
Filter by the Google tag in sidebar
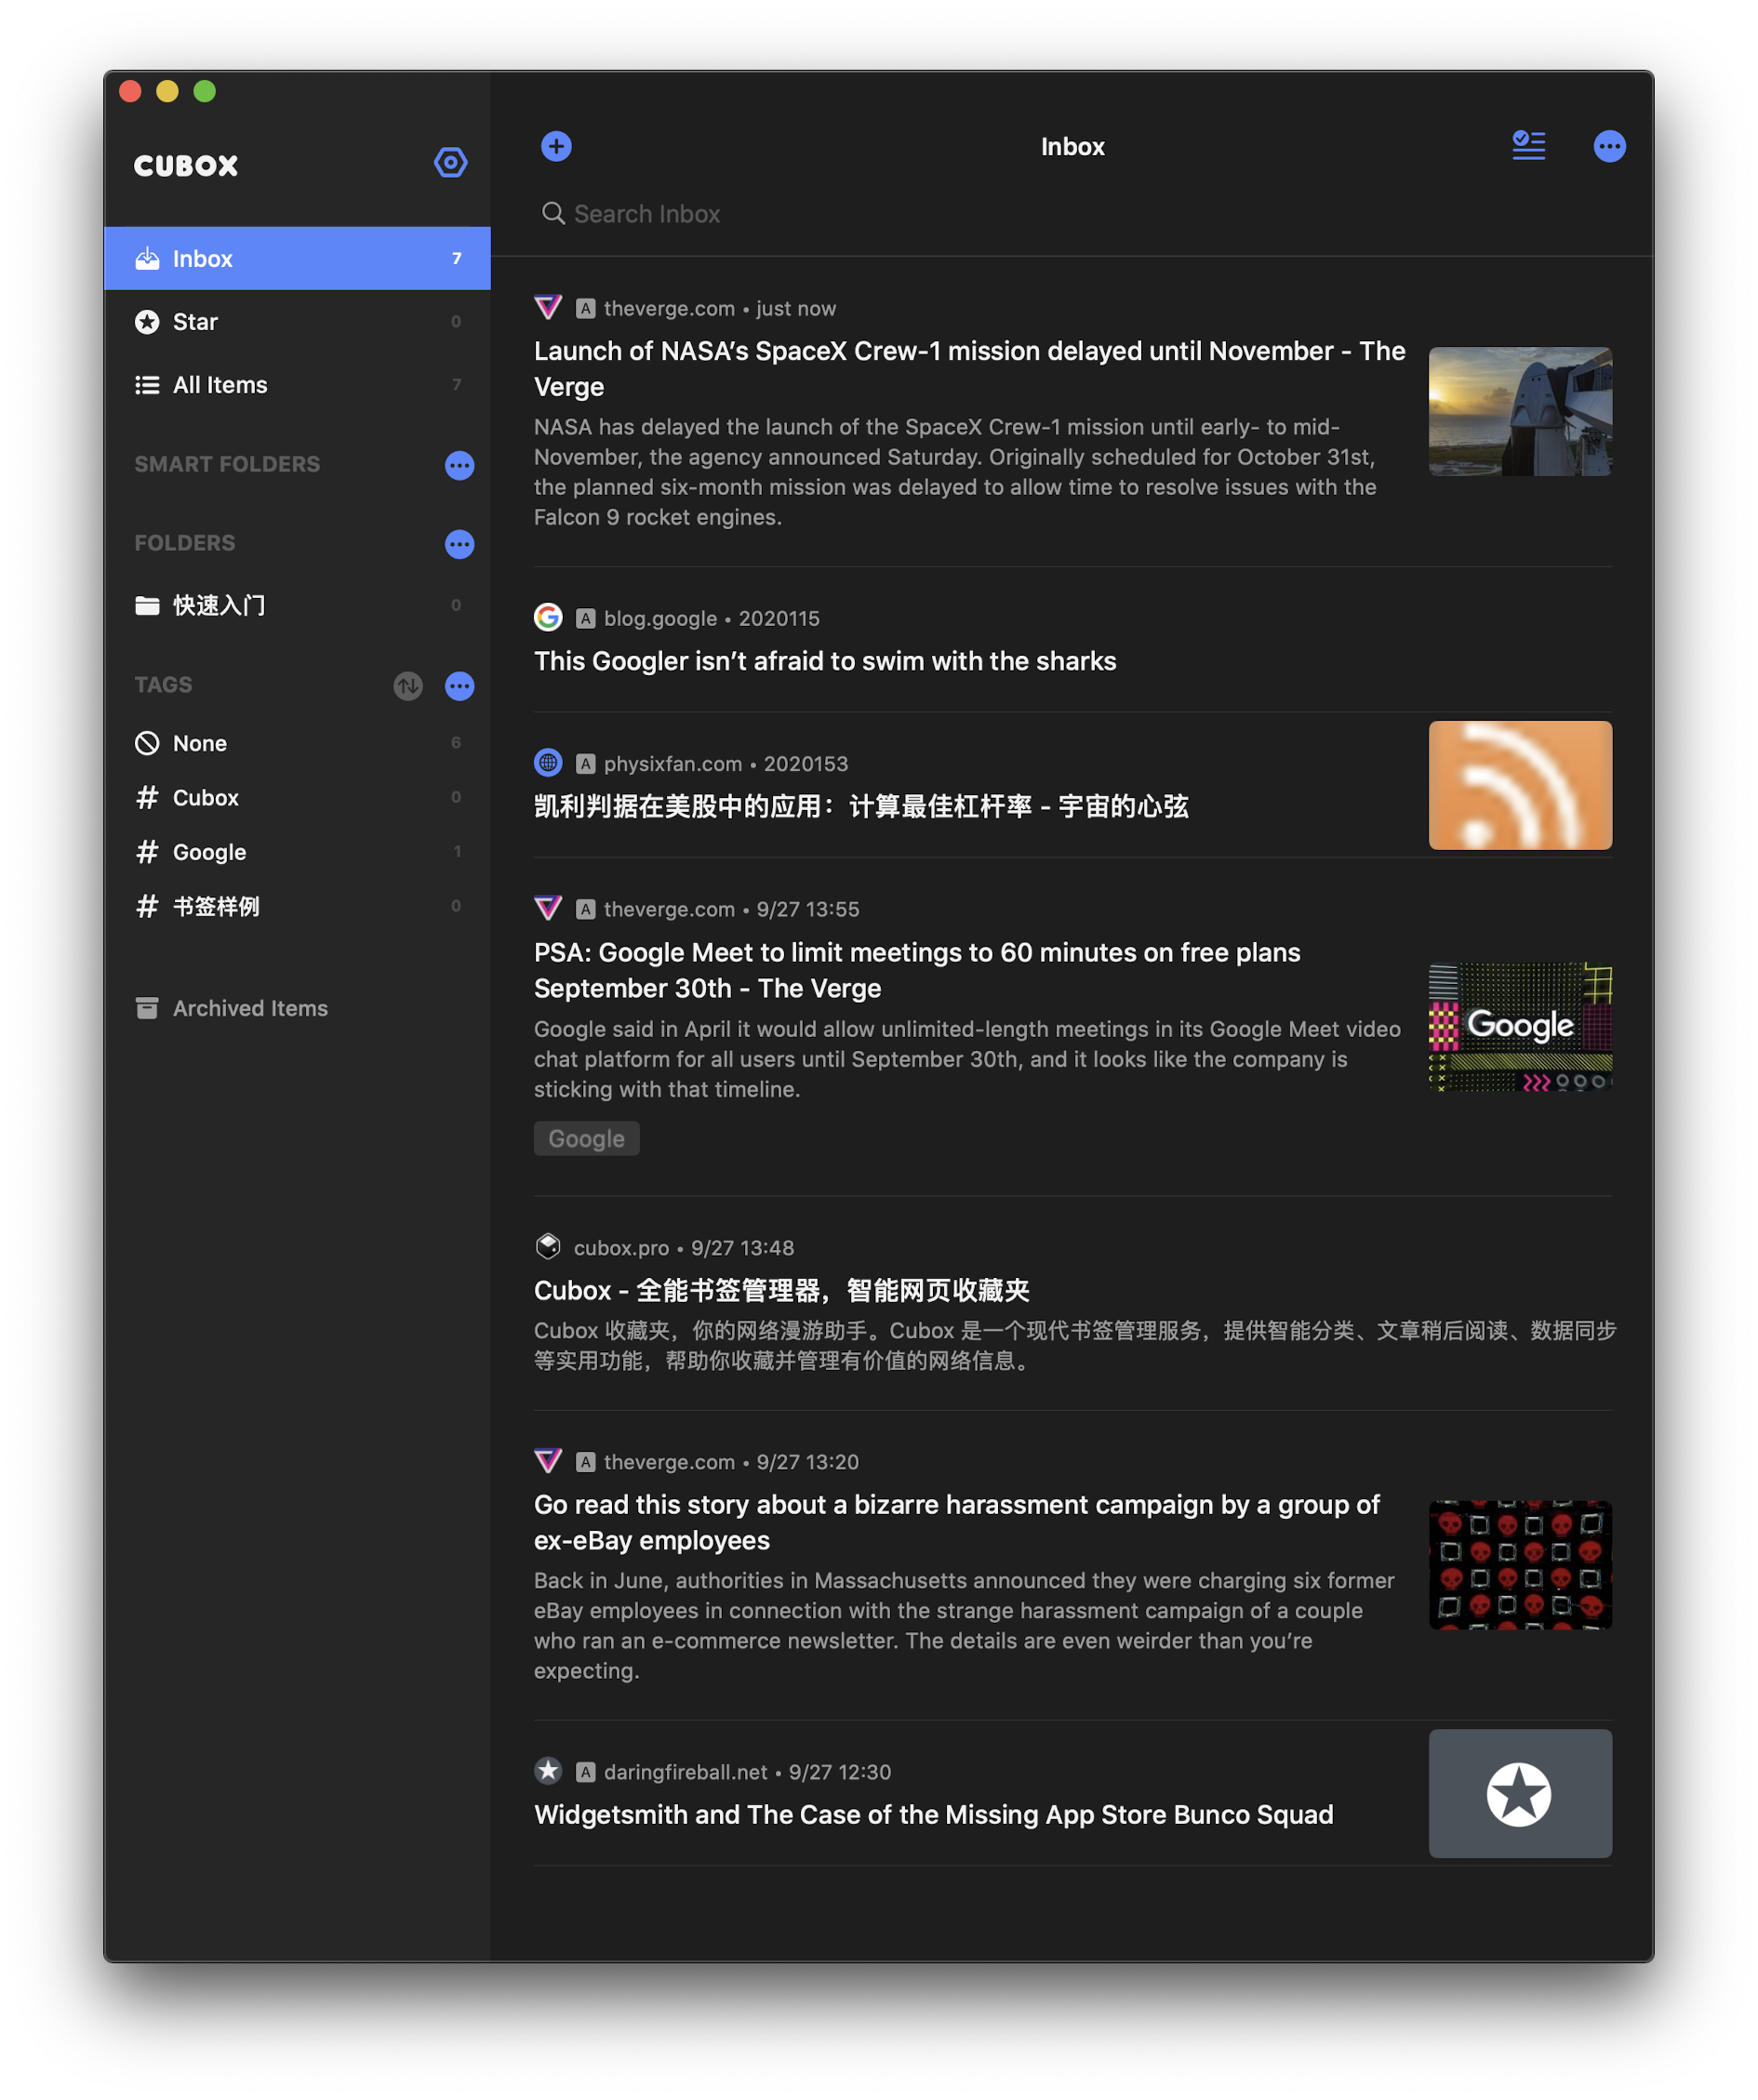click(x=297, y=852)
